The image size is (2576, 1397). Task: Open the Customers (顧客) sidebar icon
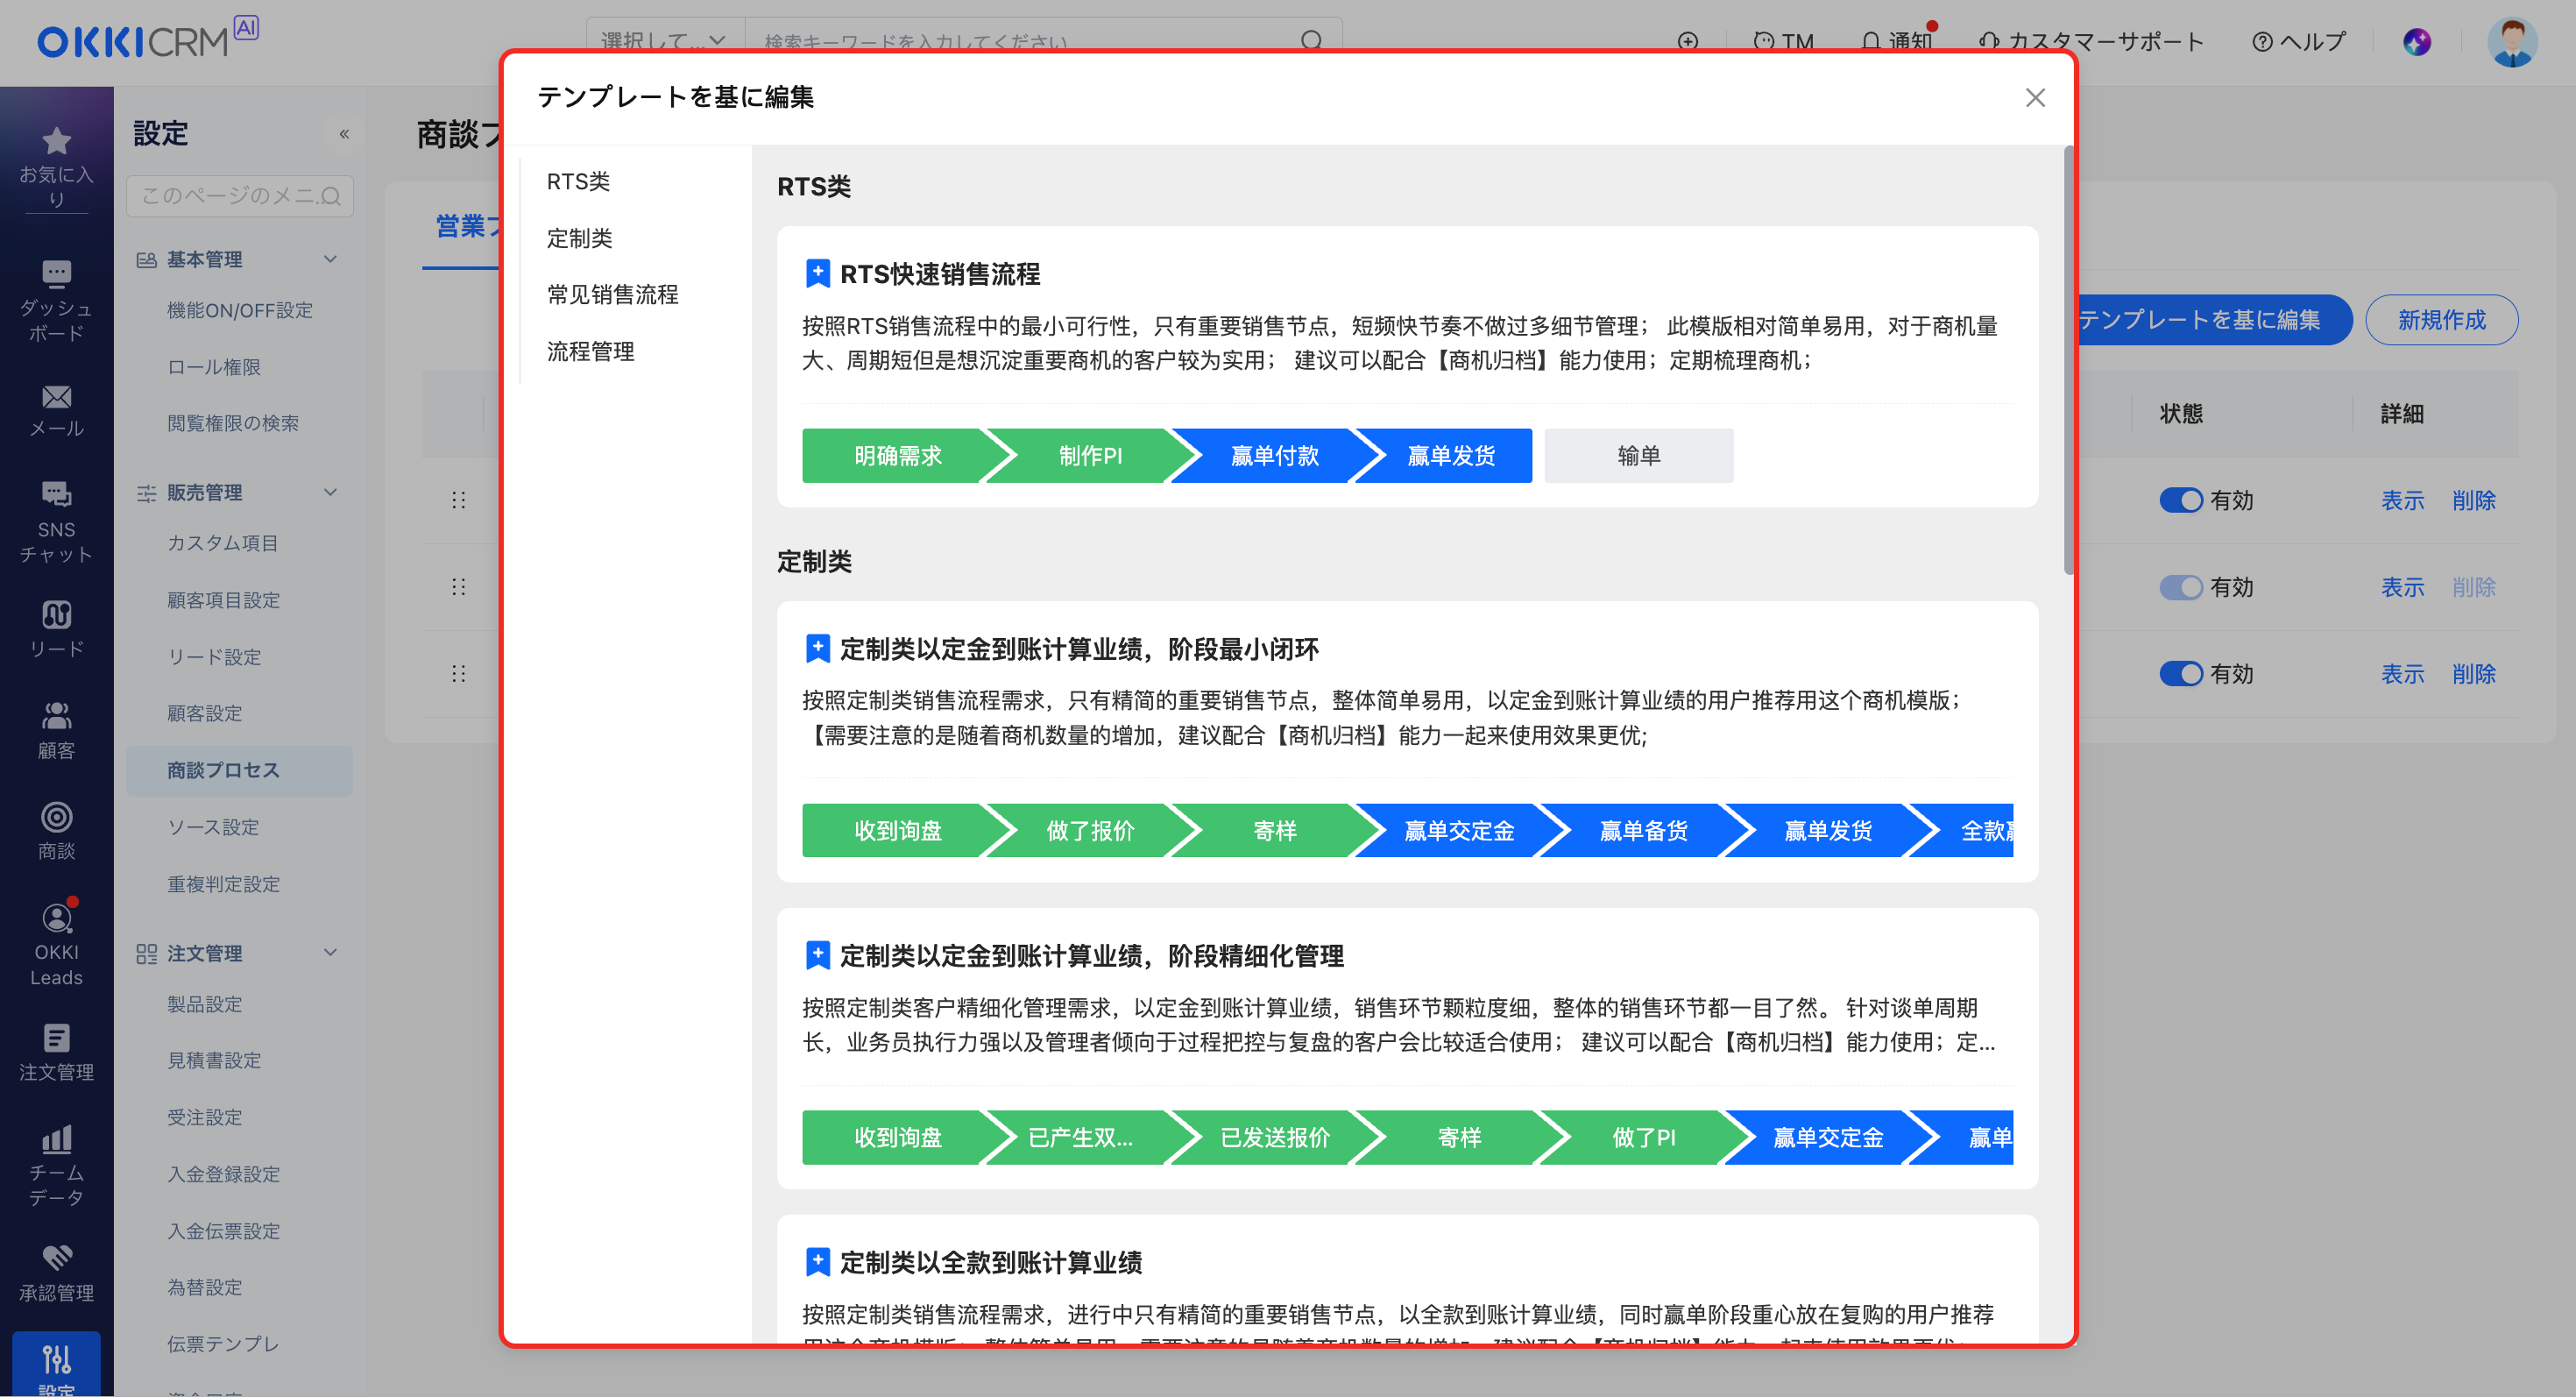(56, 715)
